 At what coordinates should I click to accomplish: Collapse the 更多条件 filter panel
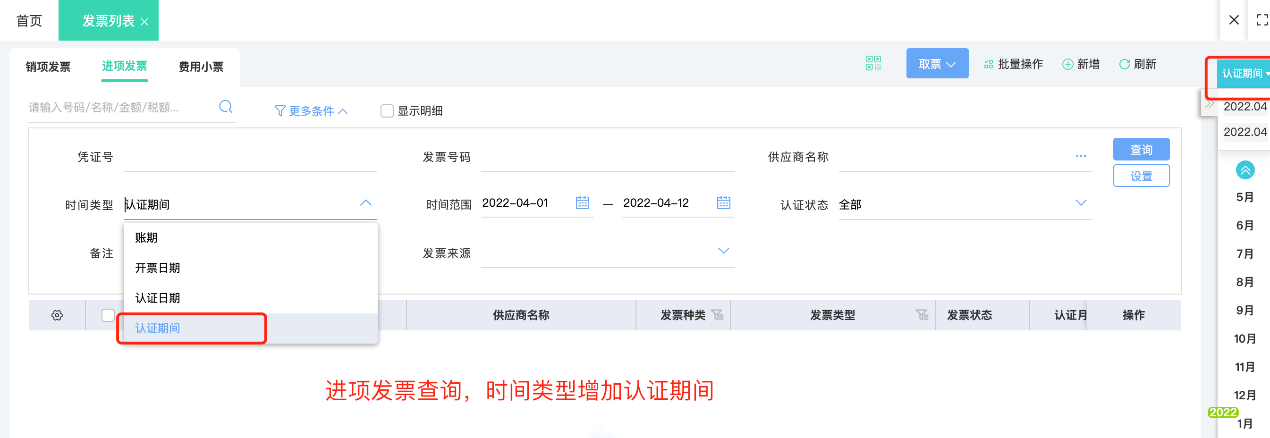tap(311, 111)
